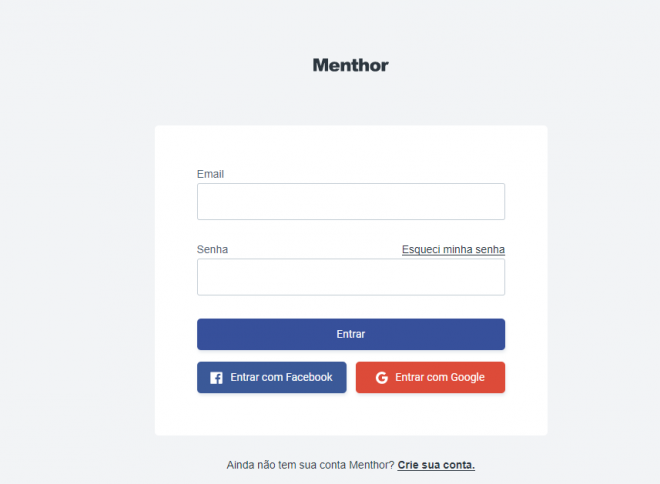Click the Senha field label
Viewport: 660px width, 484px height.
213,250
